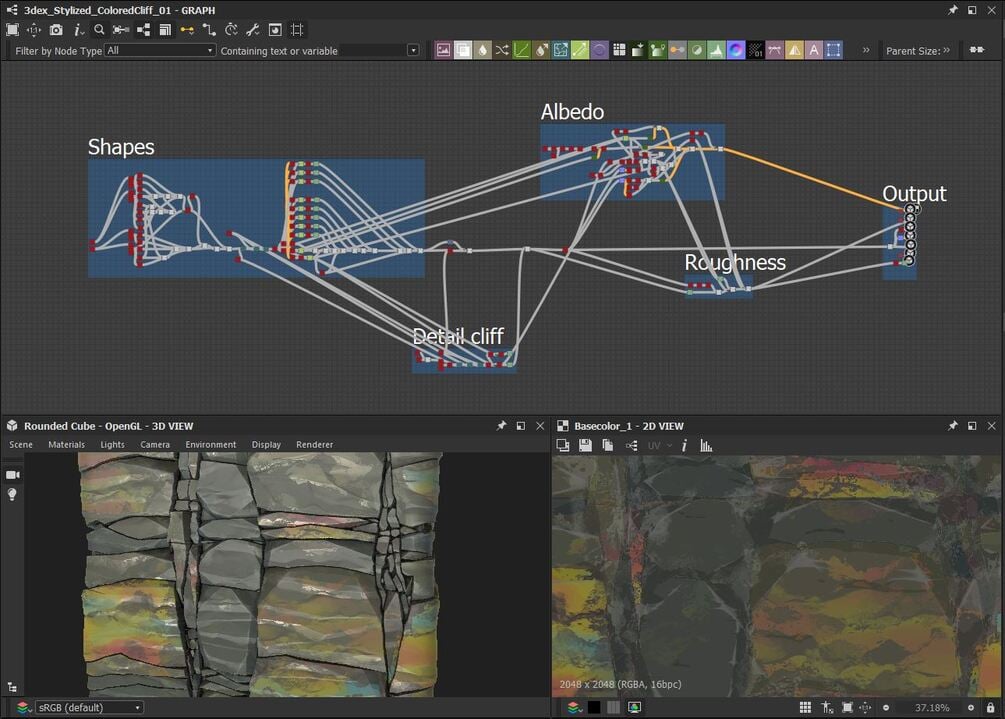
Task: Toggle the stacked frames display icon
Action: (165, 29)
